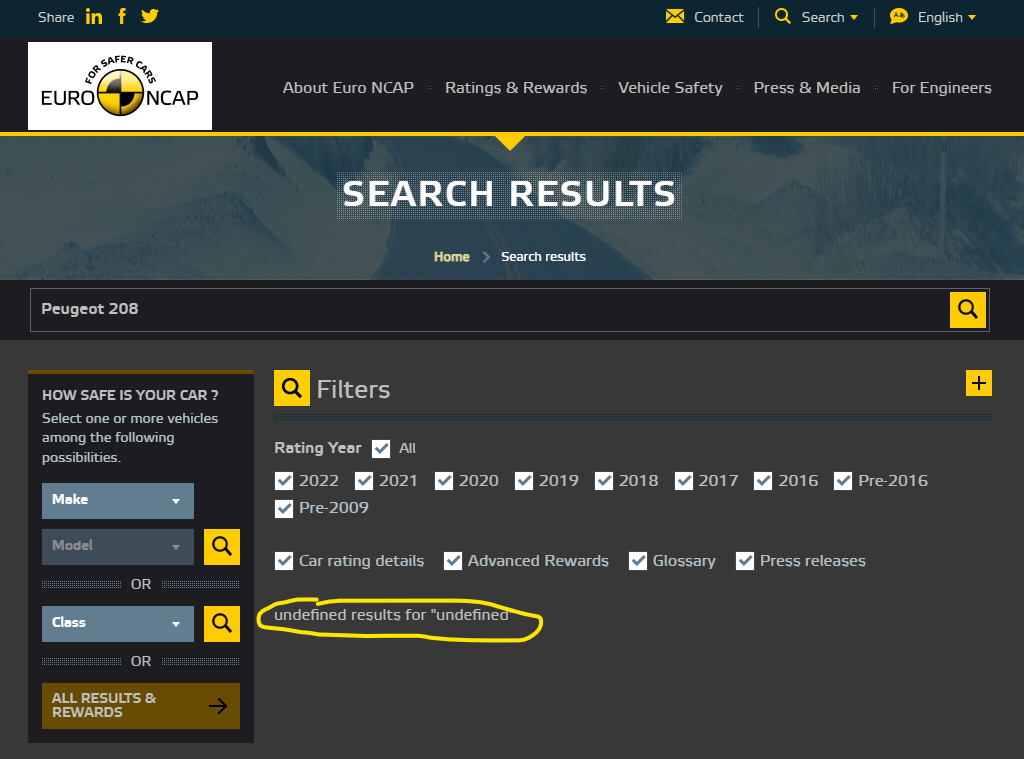Click the top bar Search magnifier icon
The width and height of the screenshot is (1024, 759).
(x=782, y=16)
